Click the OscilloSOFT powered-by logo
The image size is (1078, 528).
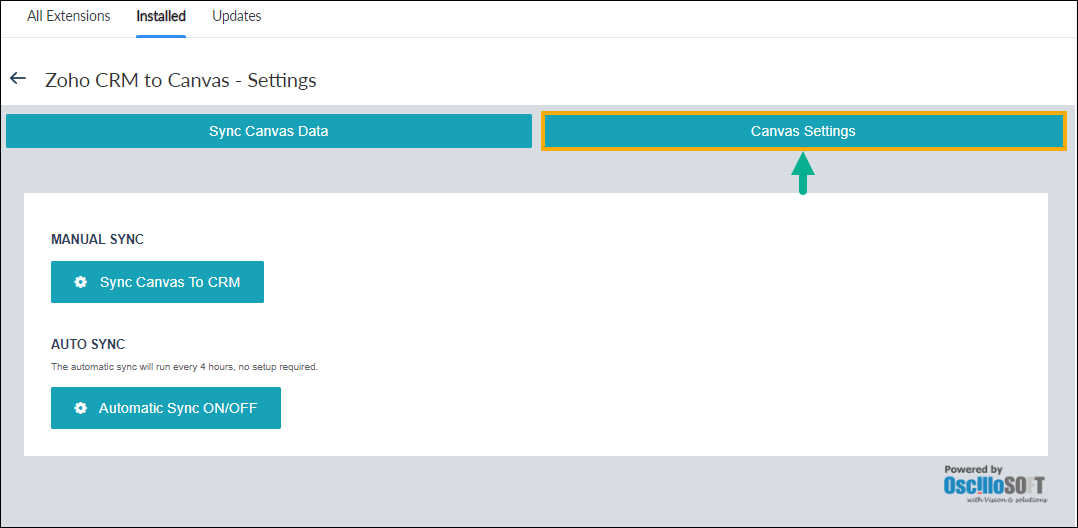click(996, 484)
